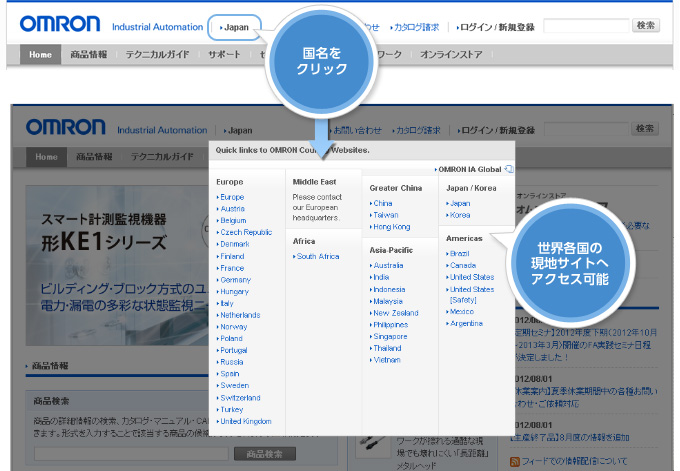The width and height of the screenshot is (680, 471).
Task: Select Norway in the Europe list
Action: point(232,327)
